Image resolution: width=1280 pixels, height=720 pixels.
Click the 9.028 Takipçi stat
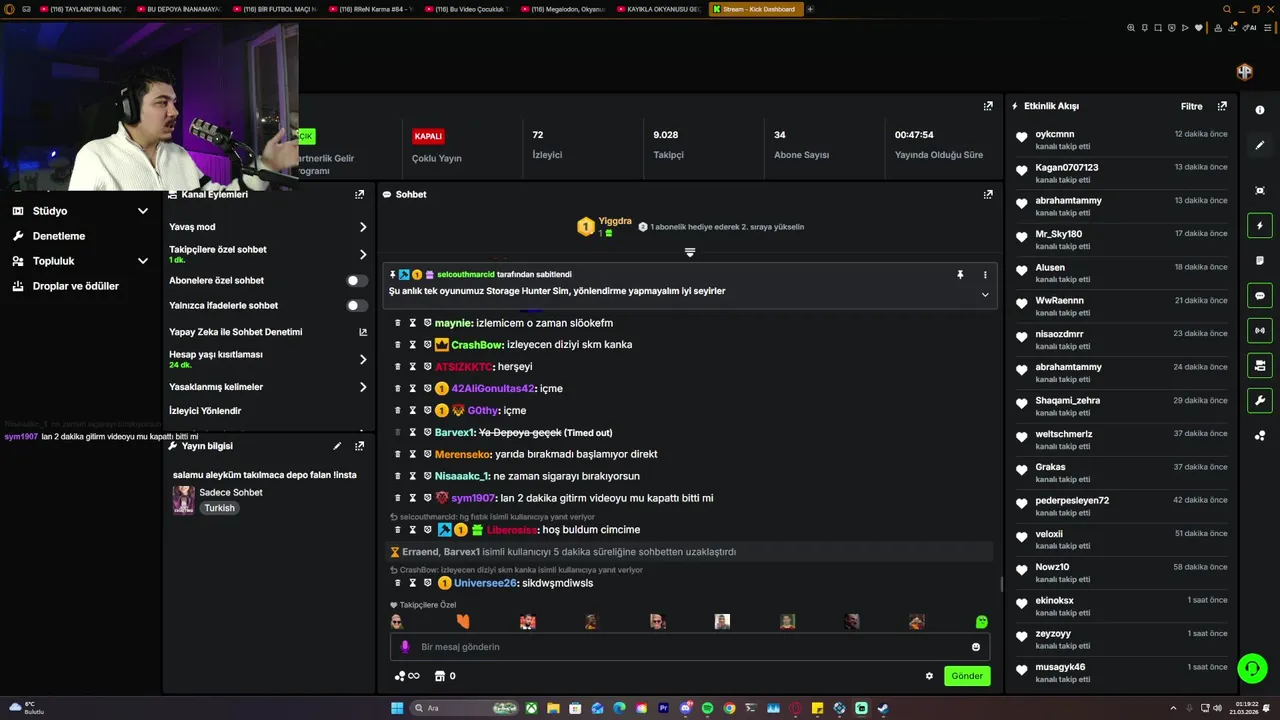(668, 145)
